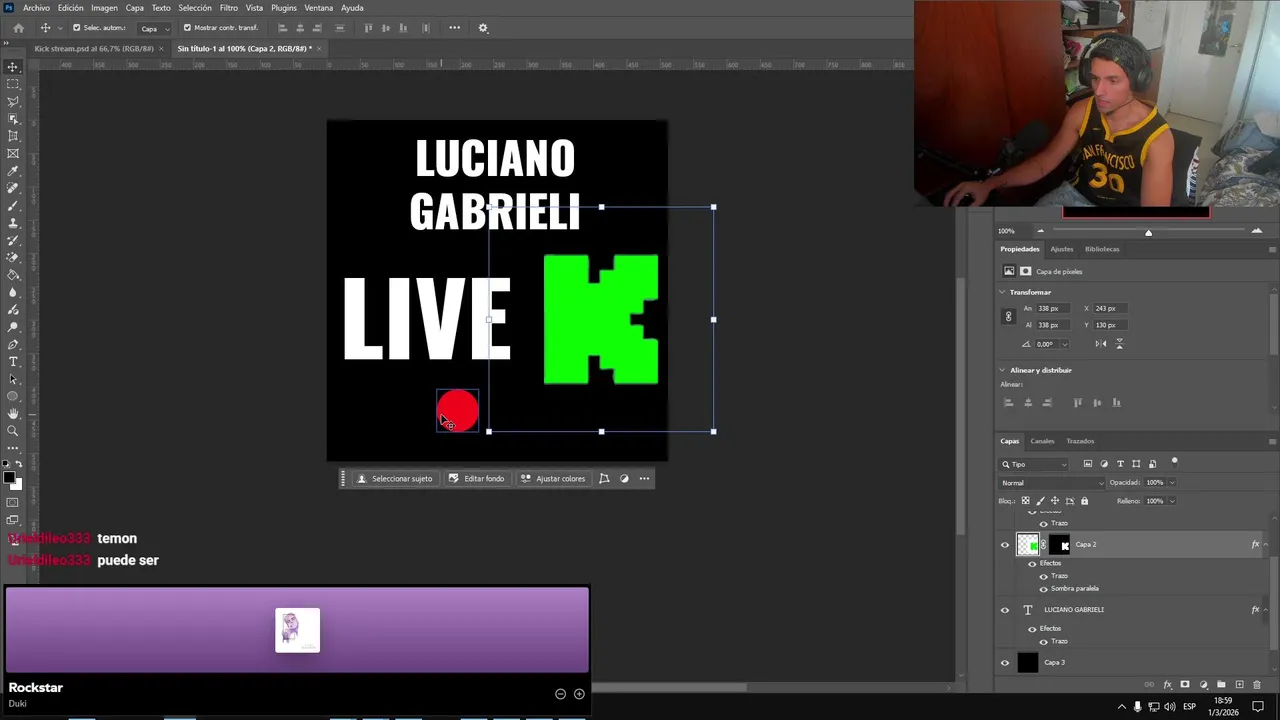Create a new layer with plus icon
Screen dimensions: 1280x720
1239,685
